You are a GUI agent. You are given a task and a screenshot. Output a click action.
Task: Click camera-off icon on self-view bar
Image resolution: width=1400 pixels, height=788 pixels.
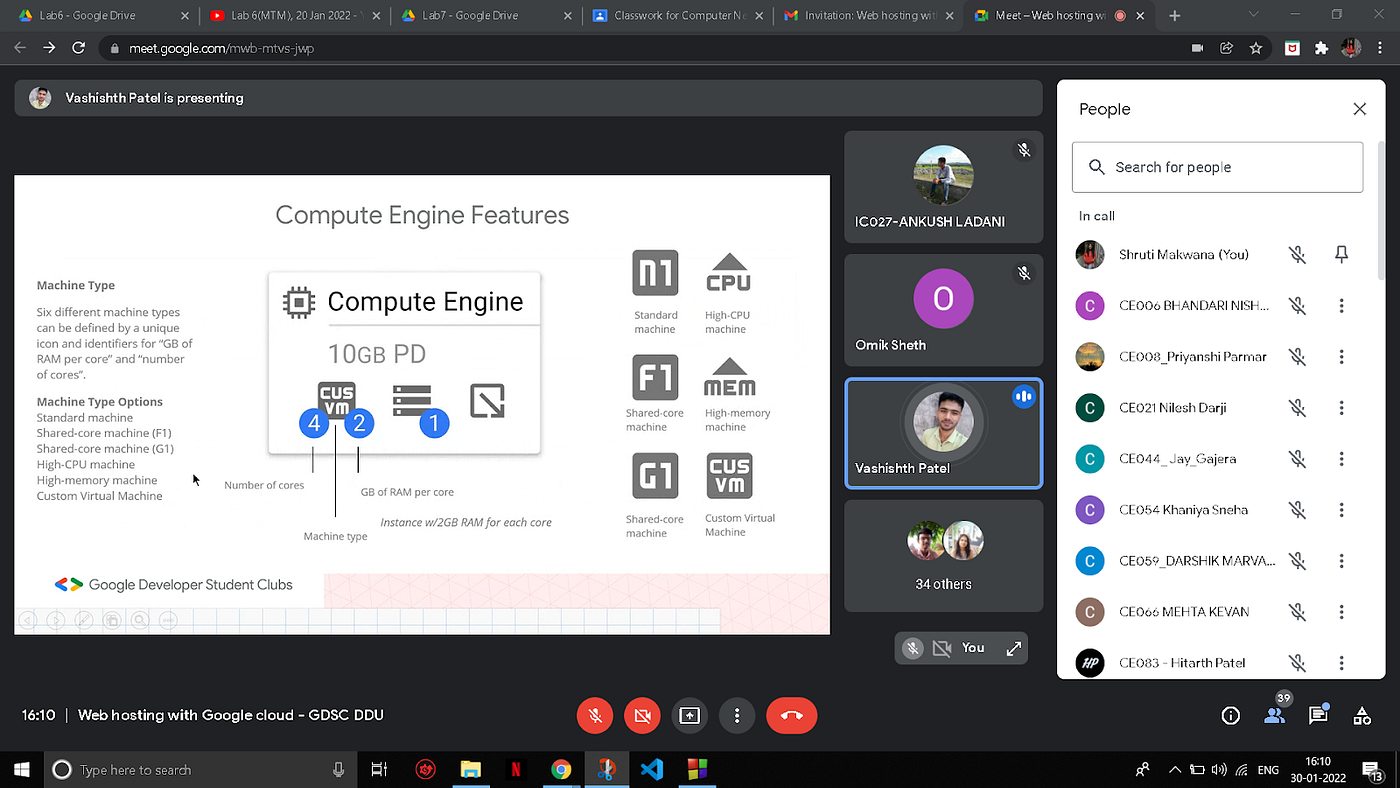[941, 648]
